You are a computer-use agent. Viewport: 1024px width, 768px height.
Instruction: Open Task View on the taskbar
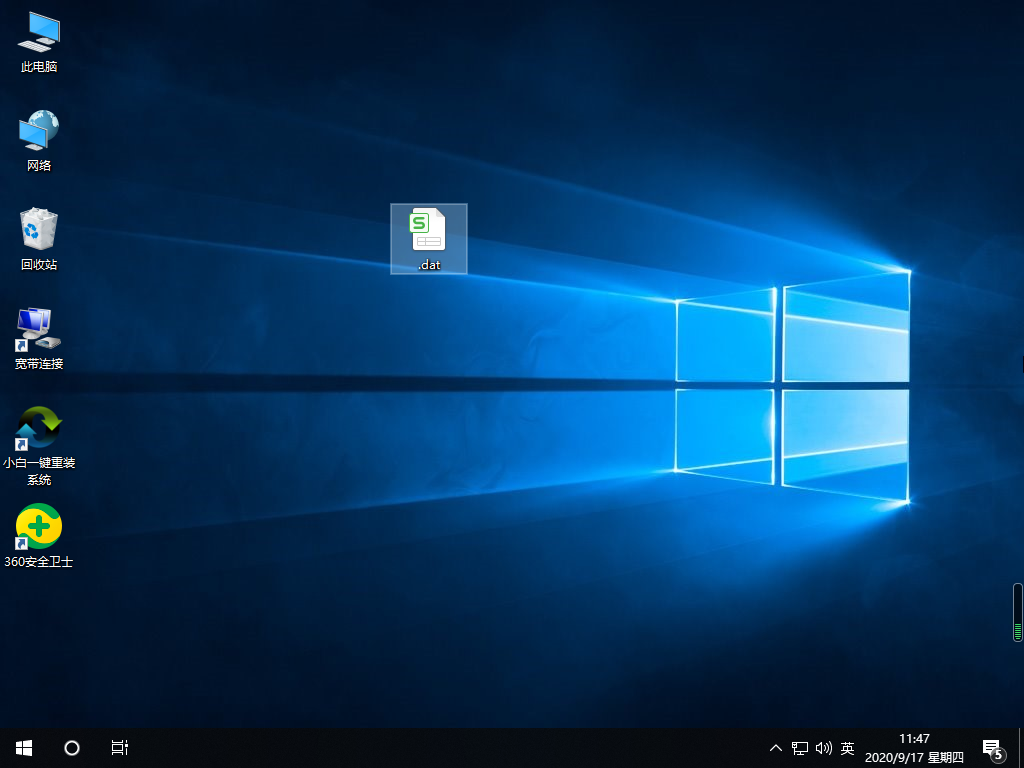[120, 748]
